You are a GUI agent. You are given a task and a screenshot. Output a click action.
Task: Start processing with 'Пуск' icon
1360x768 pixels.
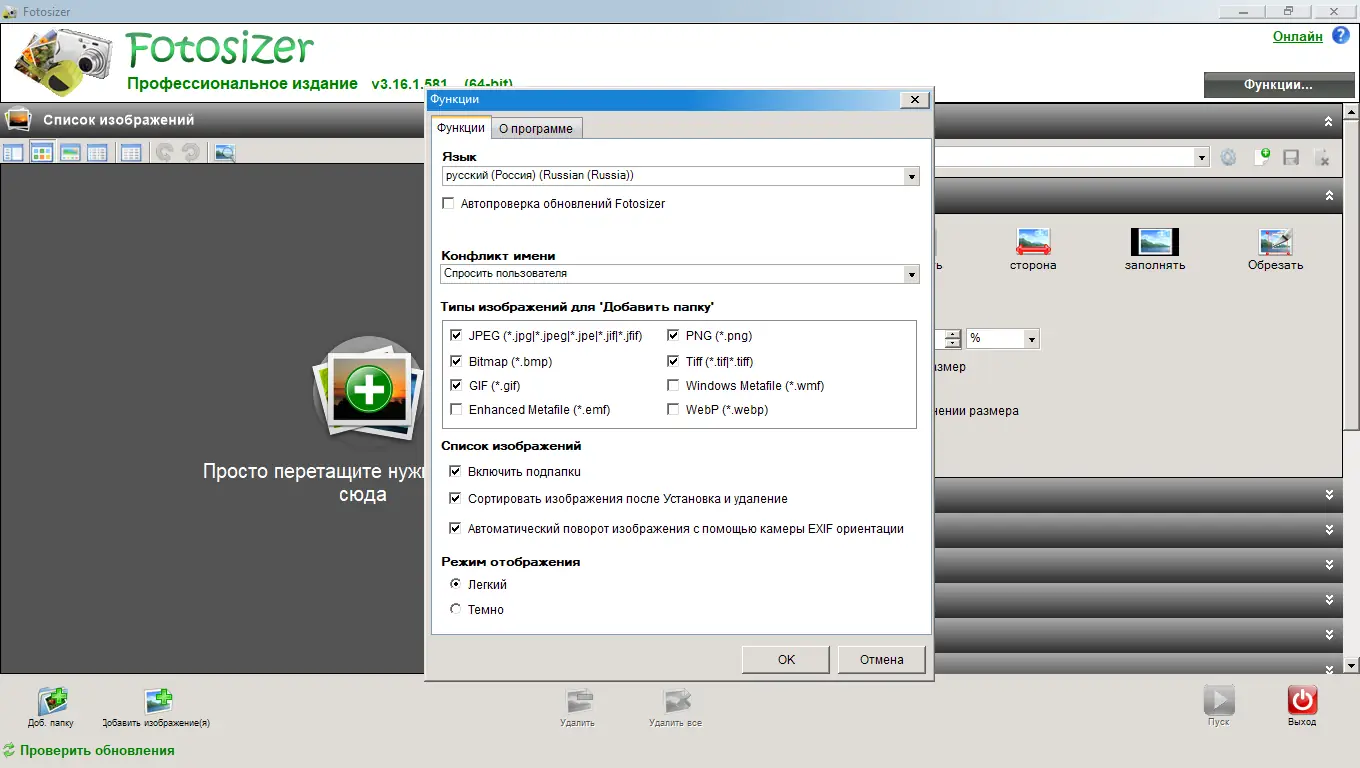(1219, 705)
